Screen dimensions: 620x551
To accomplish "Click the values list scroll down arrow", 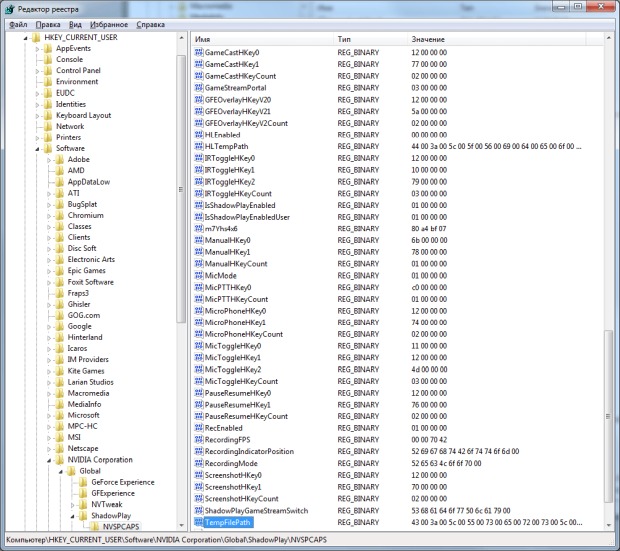I will 608,525.
